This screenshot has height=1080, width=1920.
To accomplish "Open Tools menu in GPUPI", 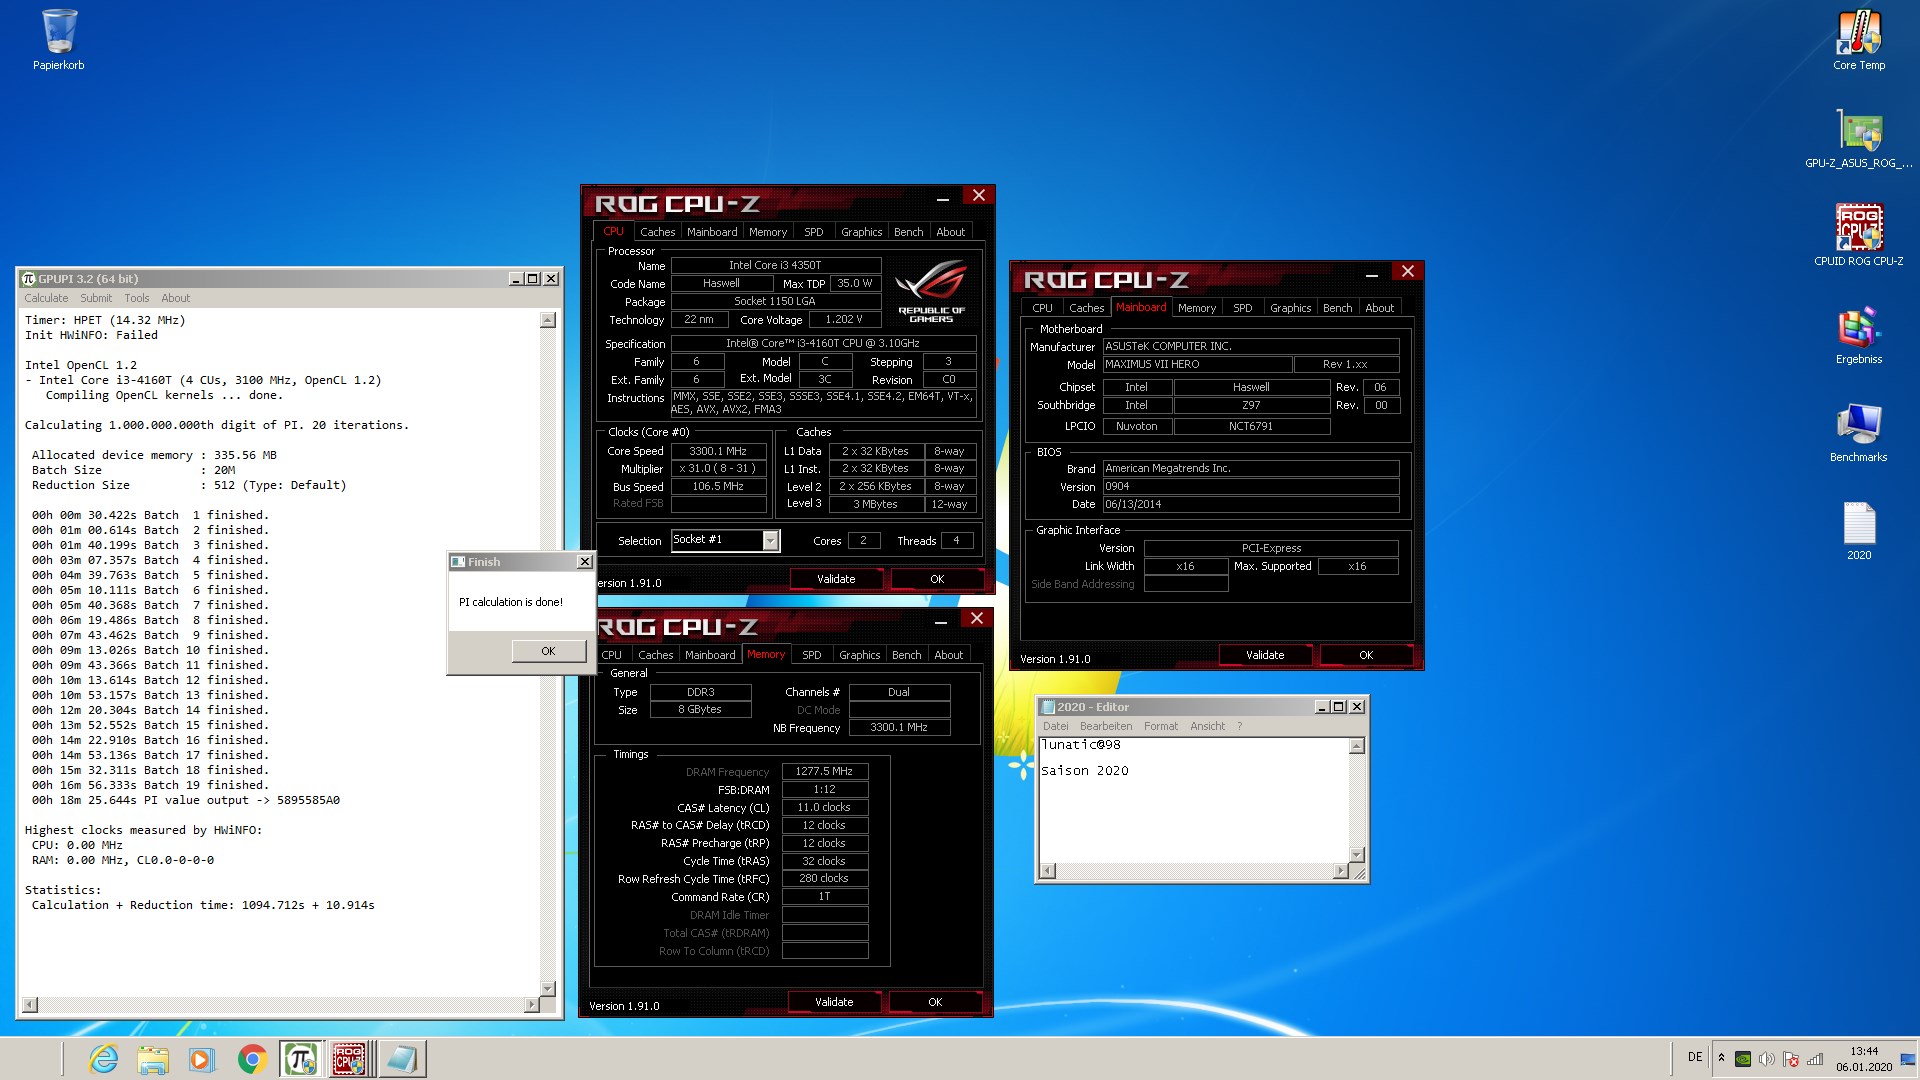I will (x=137, y=298).
